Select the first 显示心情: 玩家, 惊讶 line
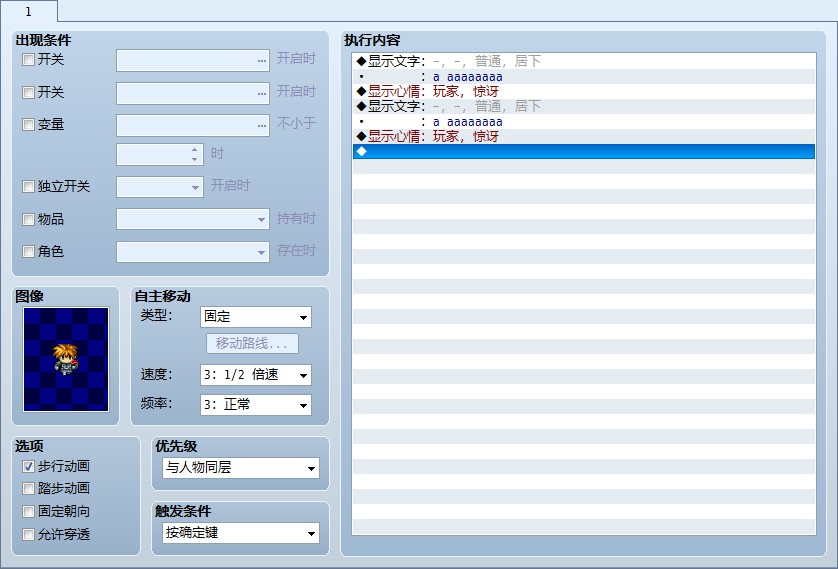The image size is (838, 569). point(584,91)
